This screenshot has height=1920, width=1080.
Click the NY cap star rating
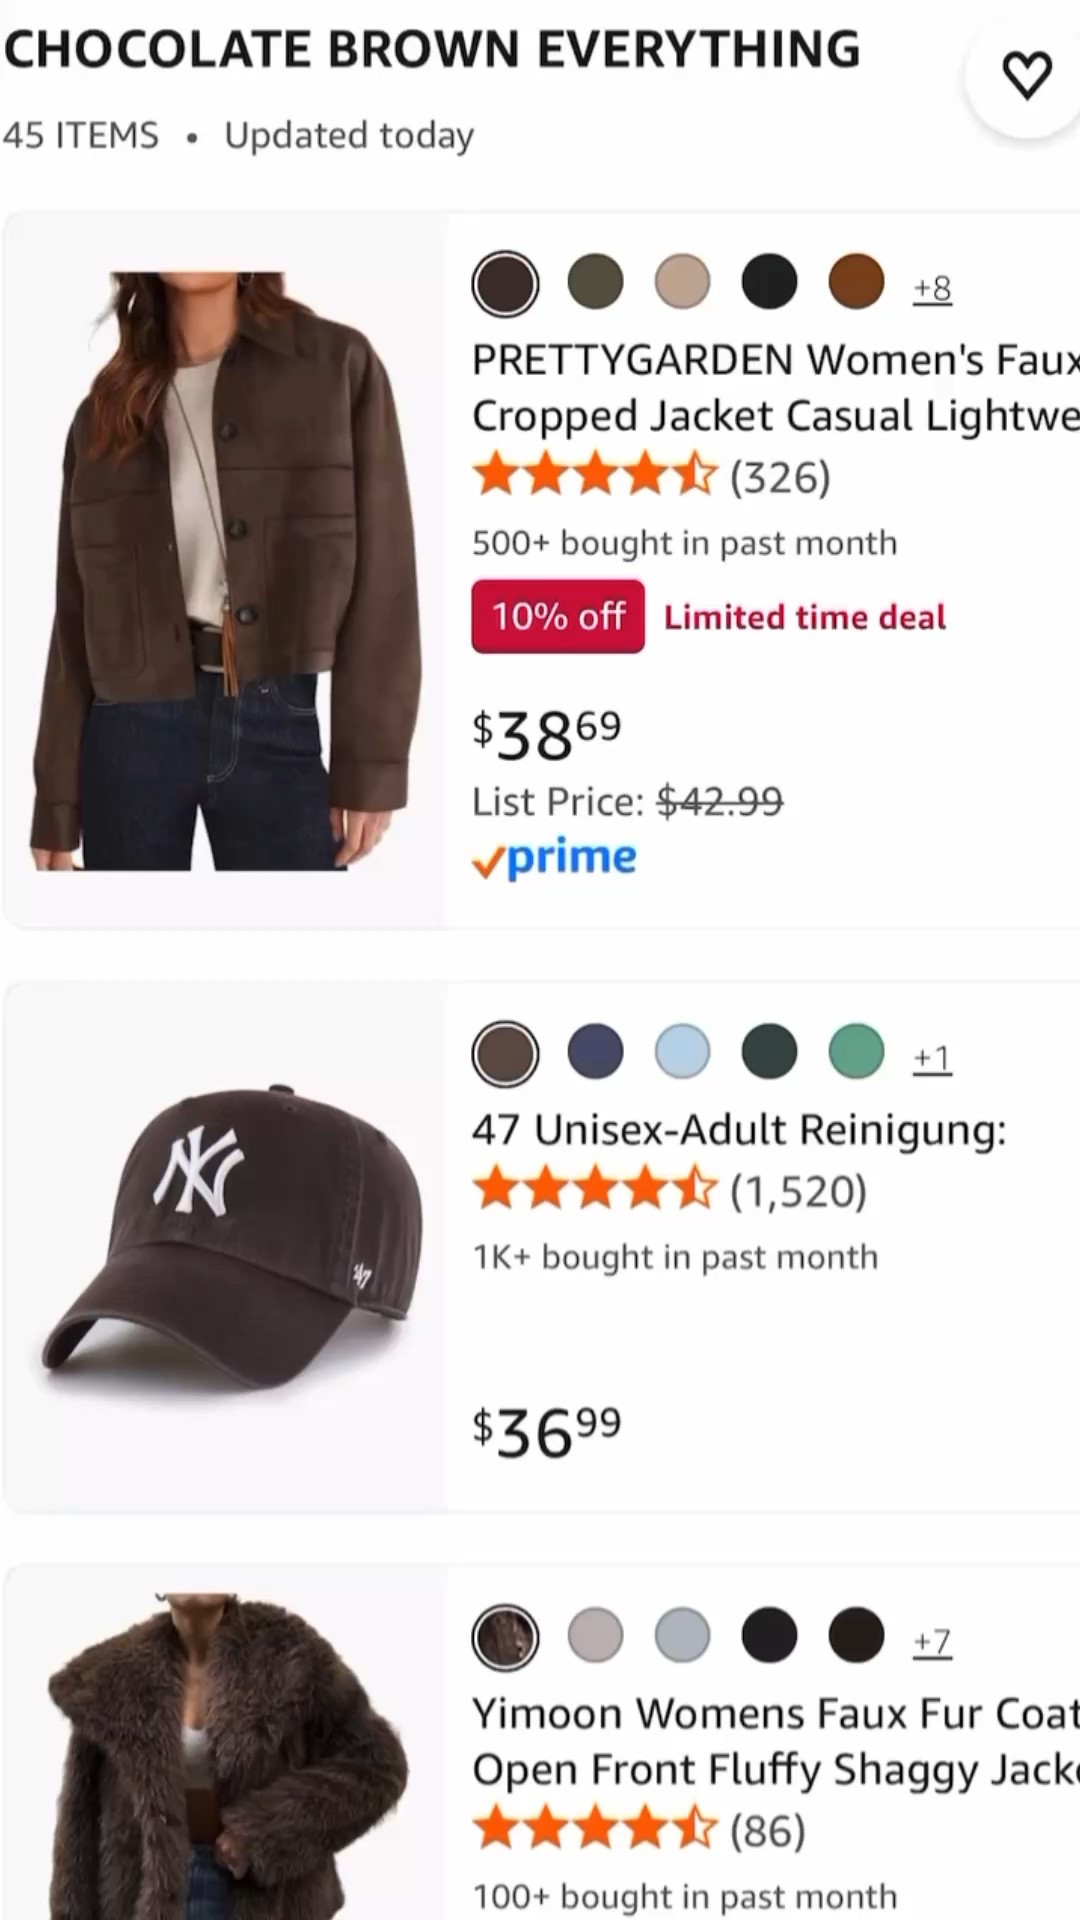pyautogui.click(x=596, y=1190)
